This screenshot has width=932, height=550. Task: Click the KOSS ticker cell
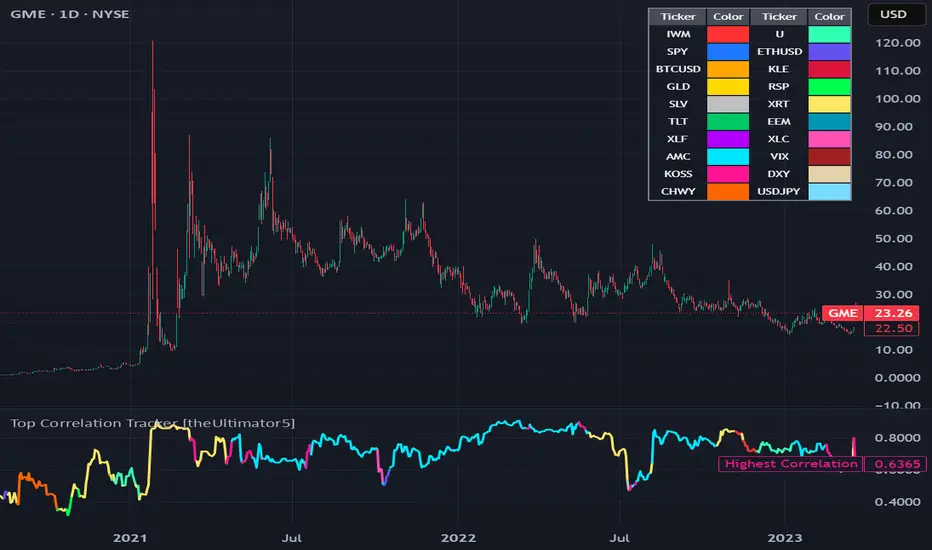pyautogui.click(x=678, y=174)
